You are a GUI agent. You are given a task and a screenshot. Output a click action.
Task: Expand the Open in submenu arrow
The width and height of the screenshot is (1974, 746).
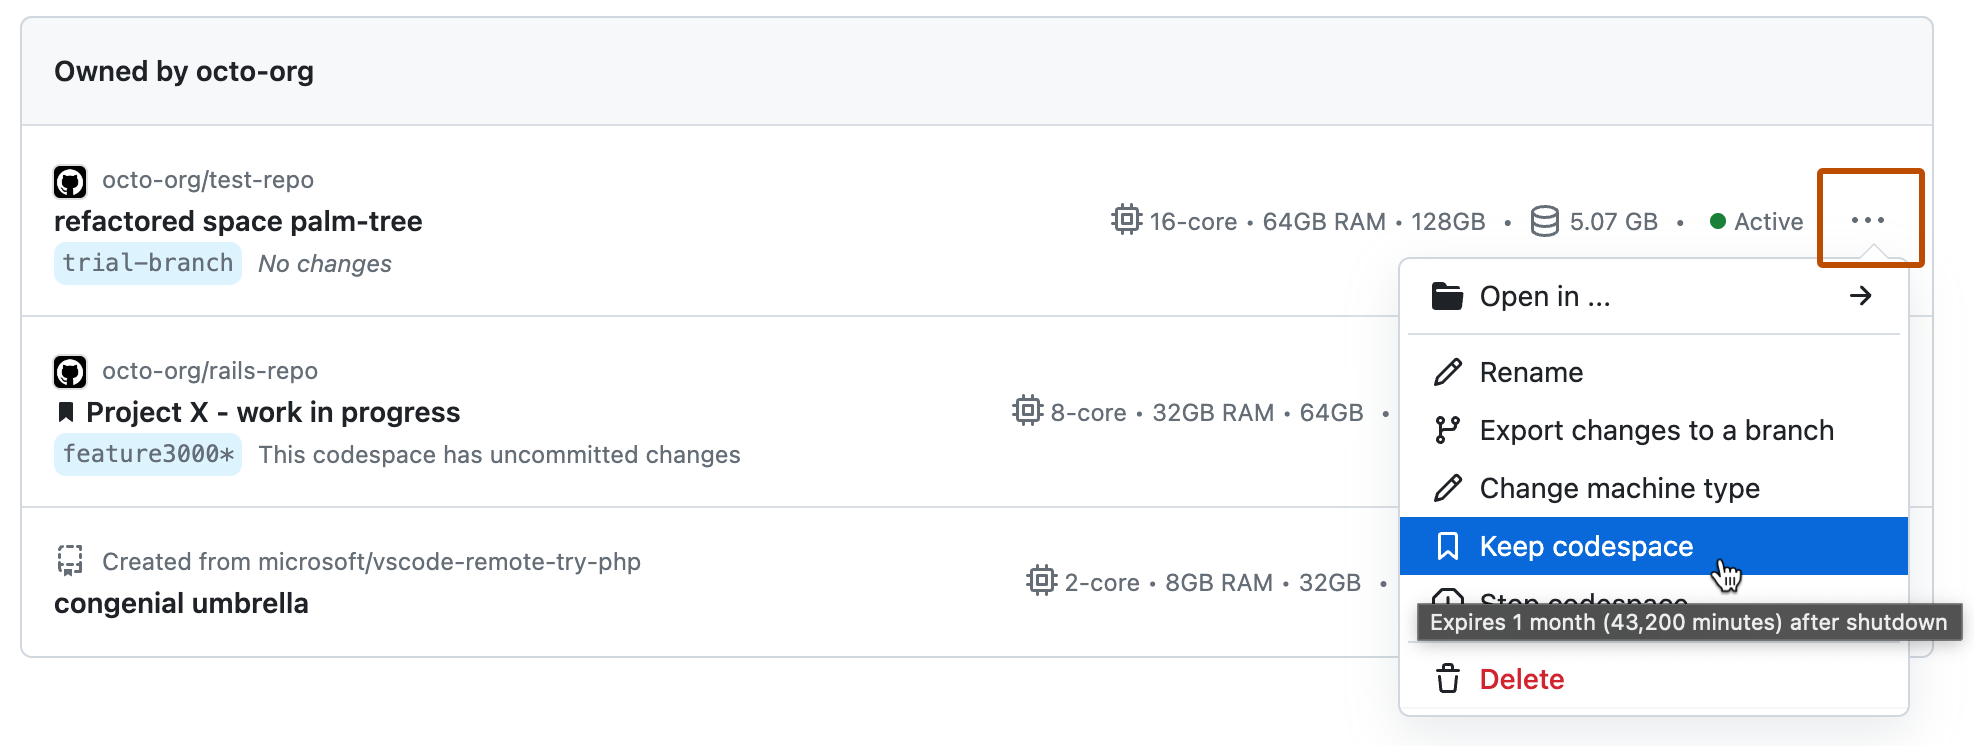[1860, 295]
